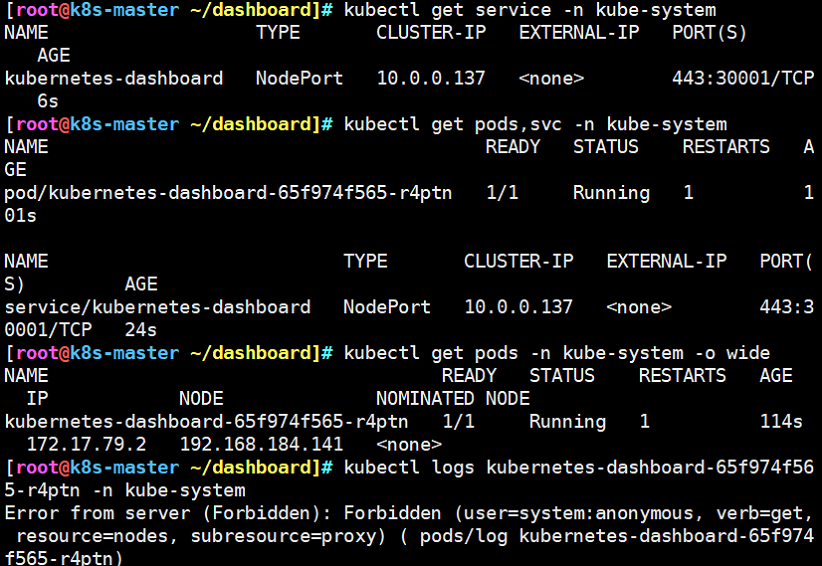Click user=system:anonymous in error message
This screenshot has width=822, height=566.
click(578, 513)
